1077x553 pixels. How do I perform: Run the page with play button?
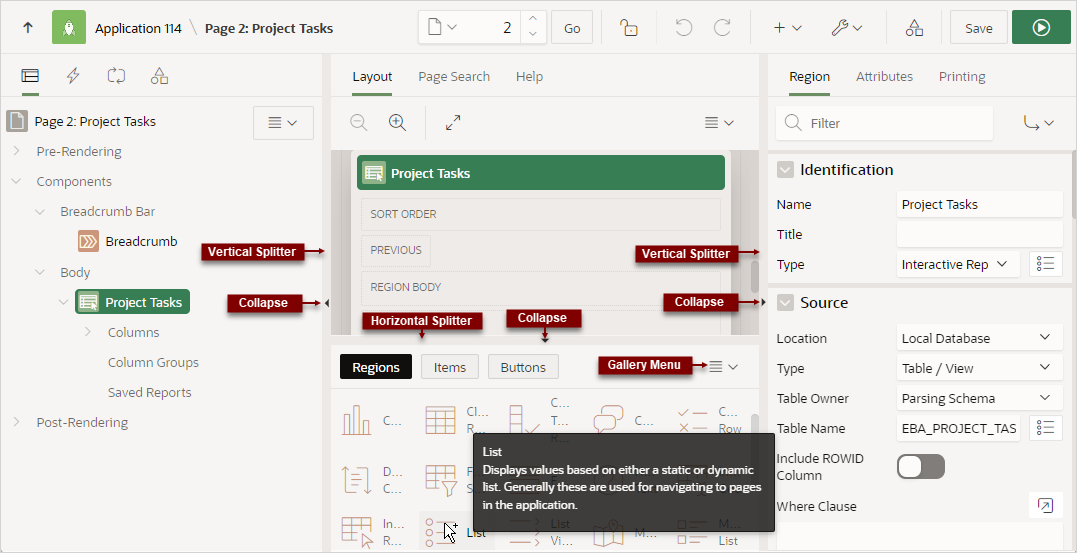click(x=1041, y=27)
